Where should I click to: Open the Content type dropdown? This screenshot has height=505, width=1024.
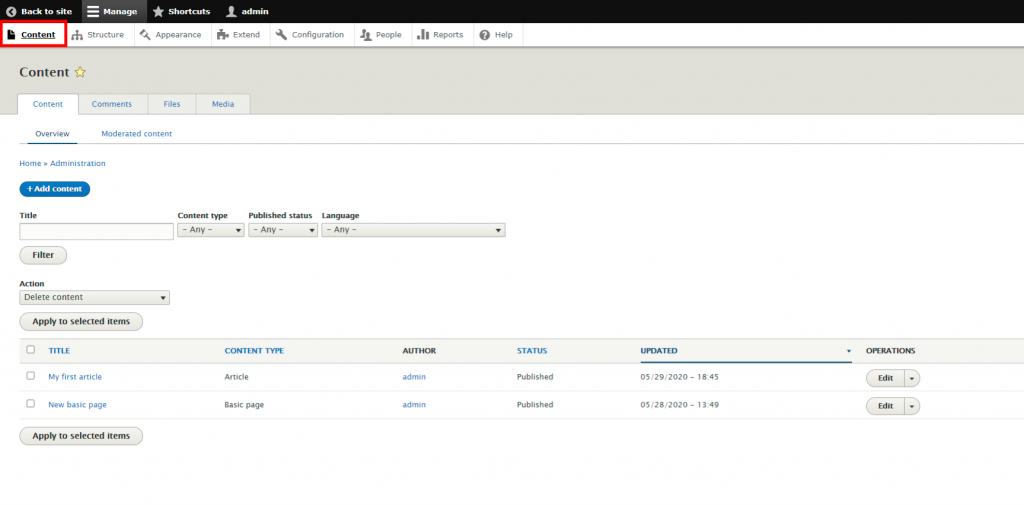coord(210,230)
